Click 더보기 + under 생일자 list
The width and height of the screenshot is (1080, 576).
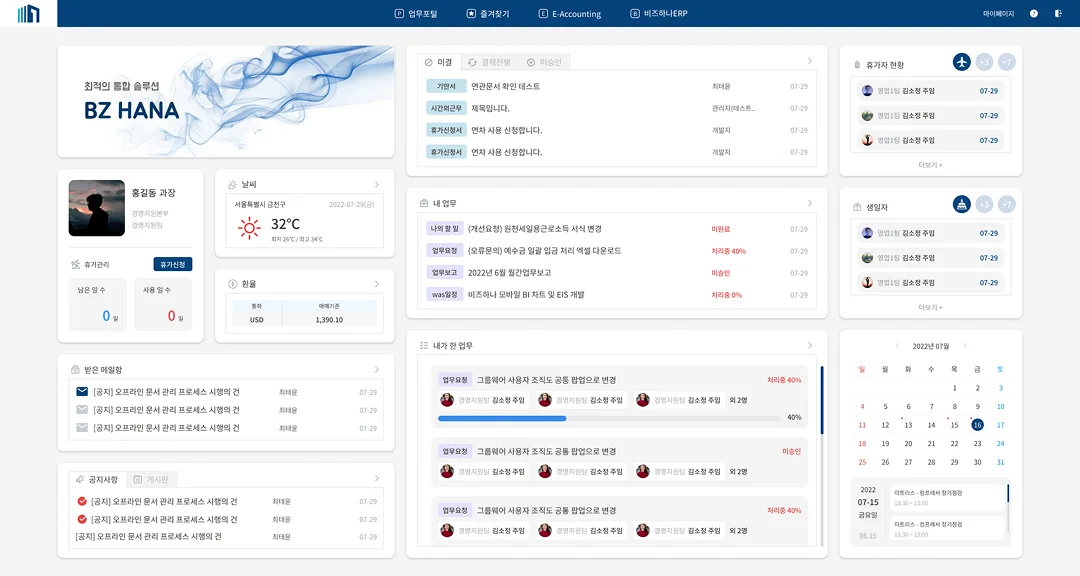click(x=931, y=307)
